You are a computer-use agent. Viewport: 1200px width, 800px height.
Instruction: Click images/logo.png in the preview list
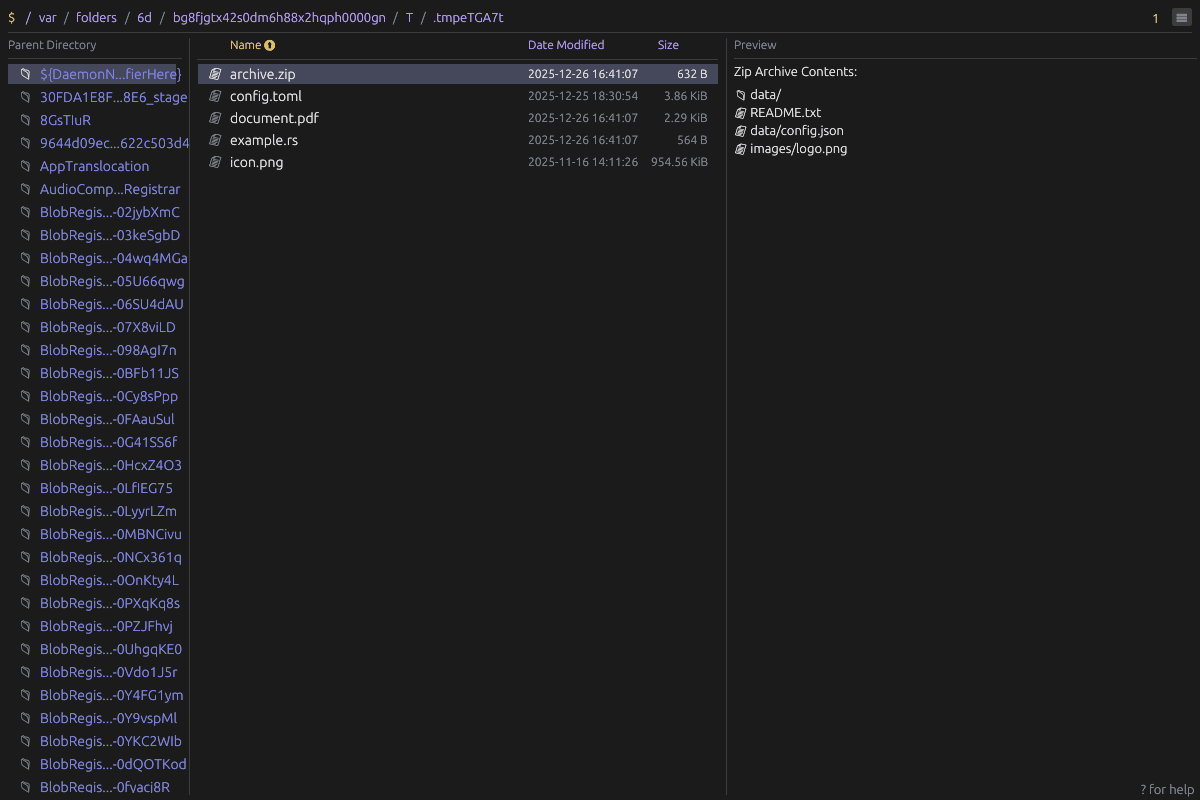[x=799, y=149]
